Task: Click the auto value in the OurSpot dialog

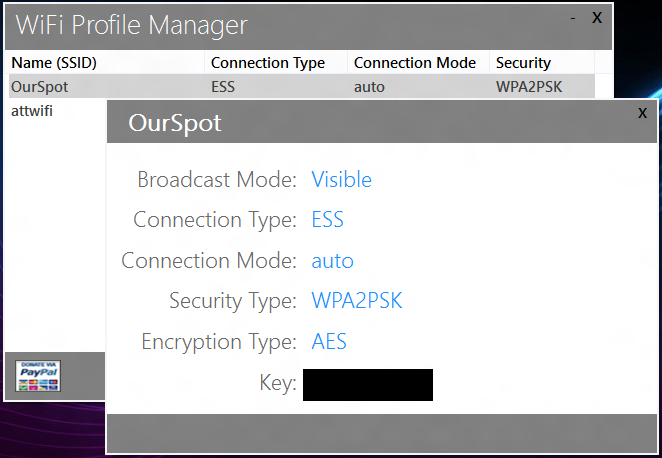Action: click(x=333, y=261)
